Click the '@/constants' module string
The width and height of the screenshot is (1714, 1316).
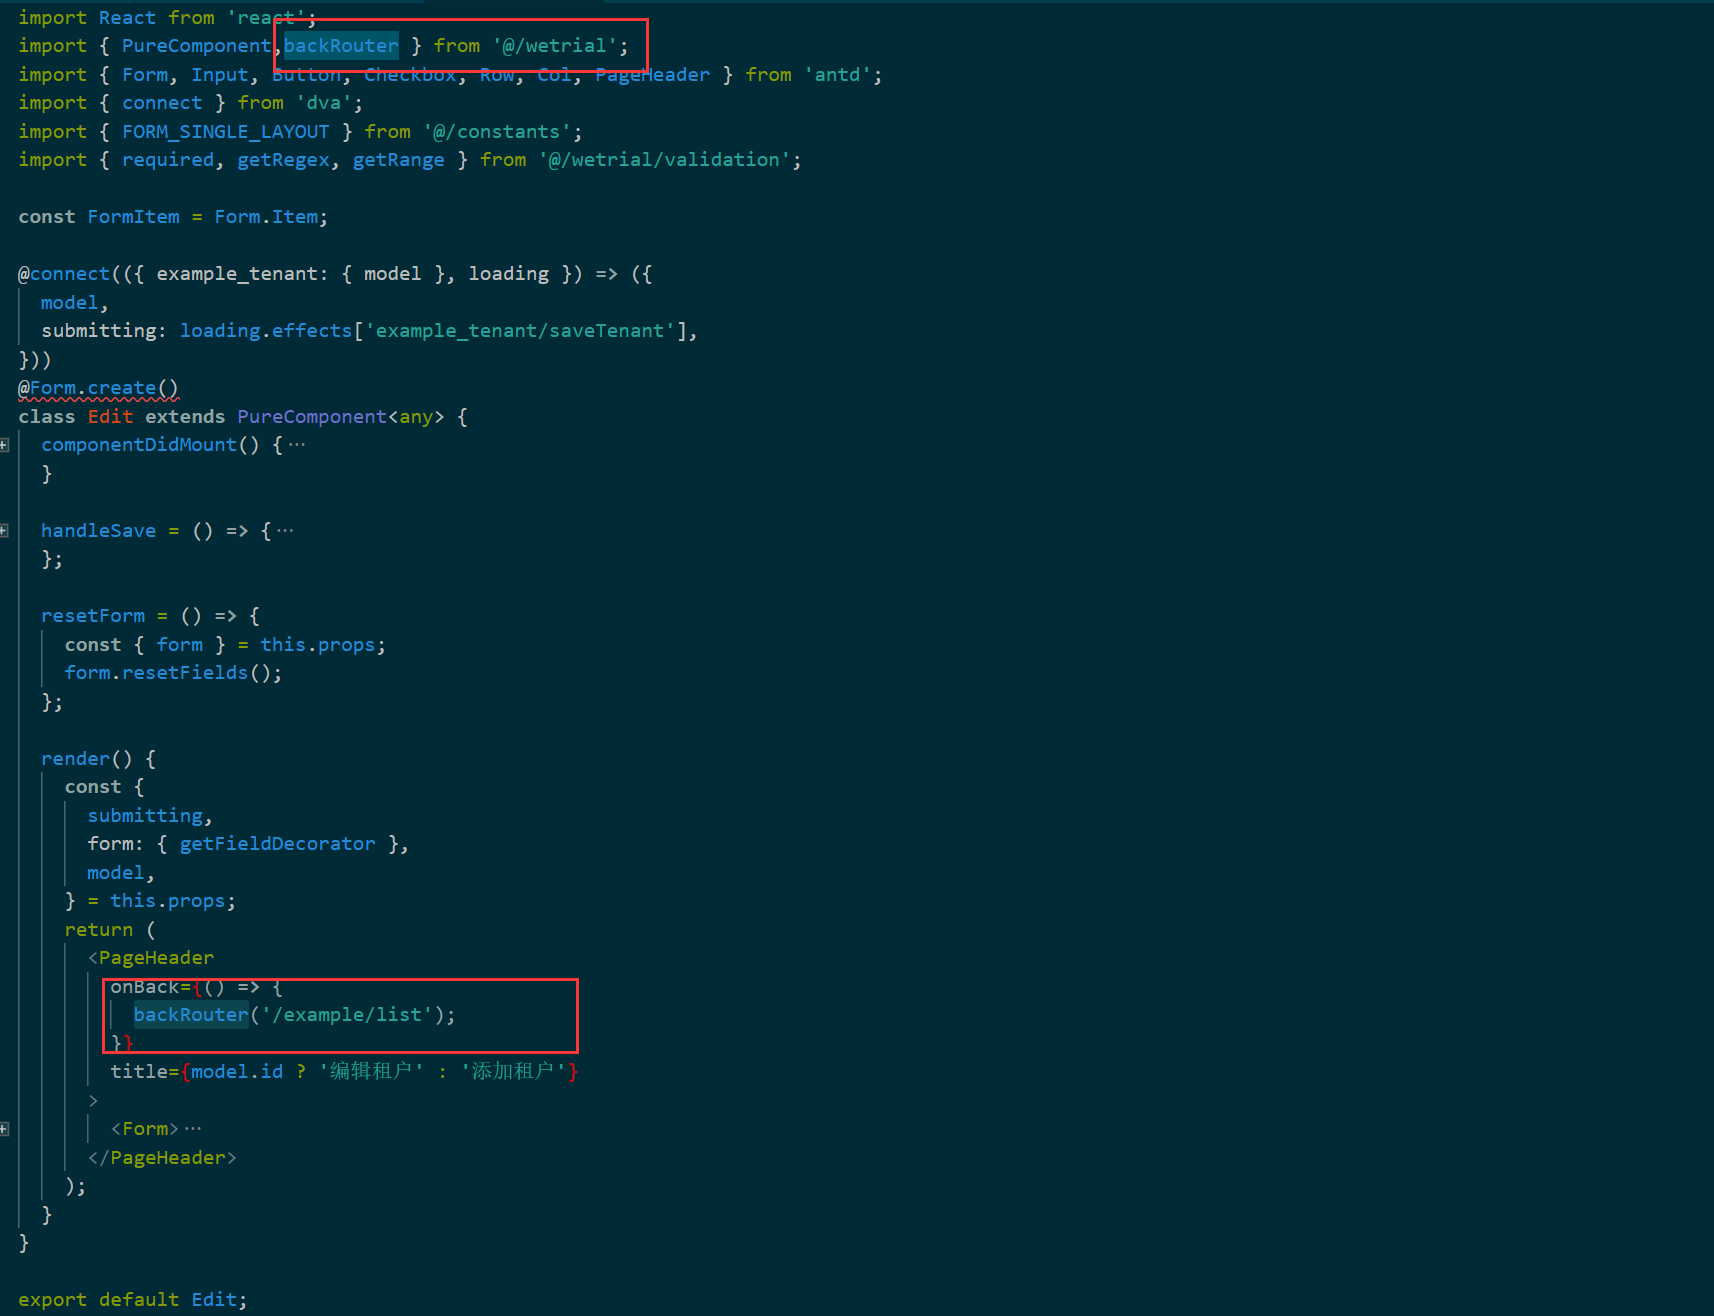pyautogui.click(x=498, y=132)
